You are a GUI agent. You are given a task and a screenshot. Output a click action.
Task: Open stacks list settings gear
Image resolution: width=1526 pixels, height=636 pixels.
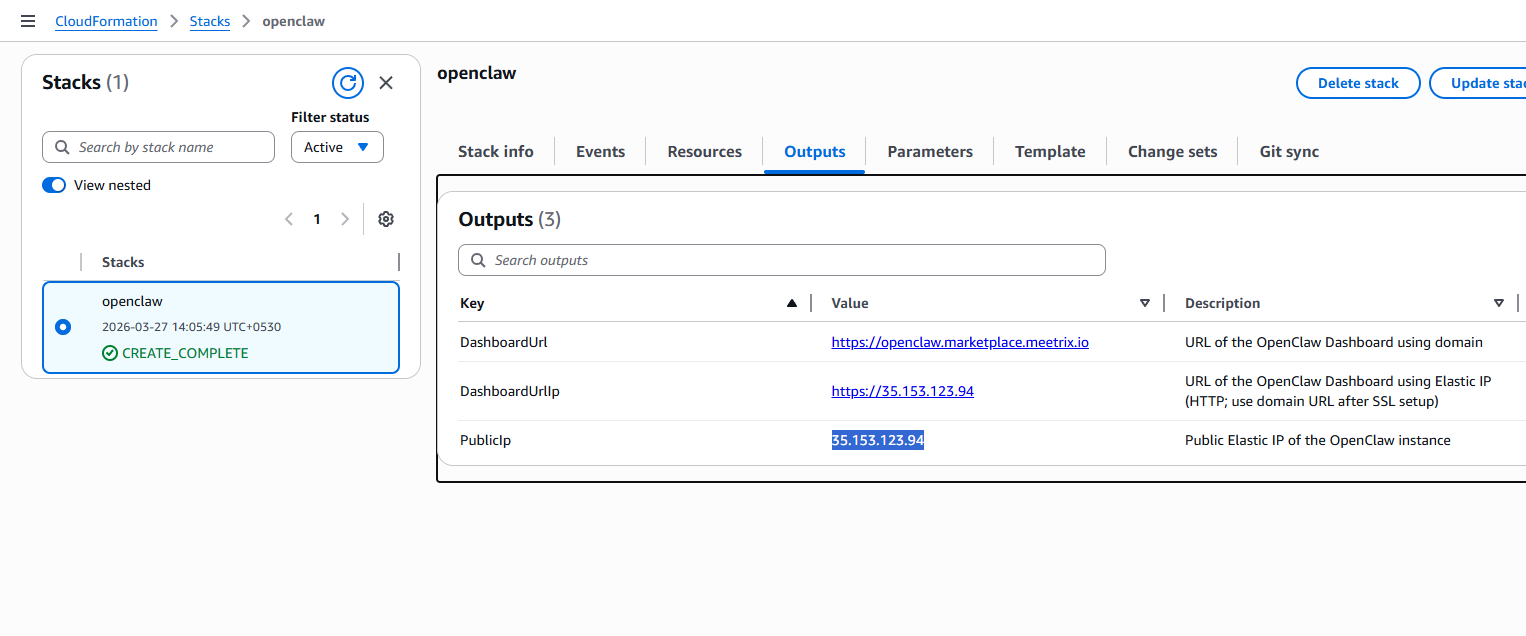click(x=386, y=219)
